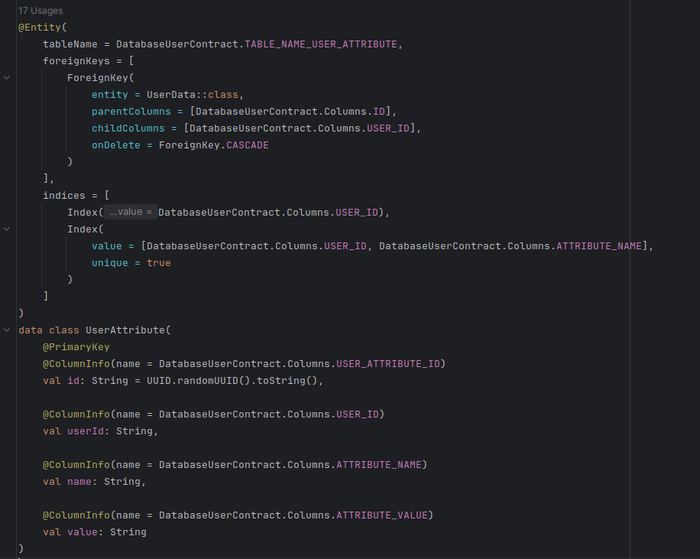Click the UserData class reference
The height and width of the screenshot is (559, 700).
click(169, 94)
